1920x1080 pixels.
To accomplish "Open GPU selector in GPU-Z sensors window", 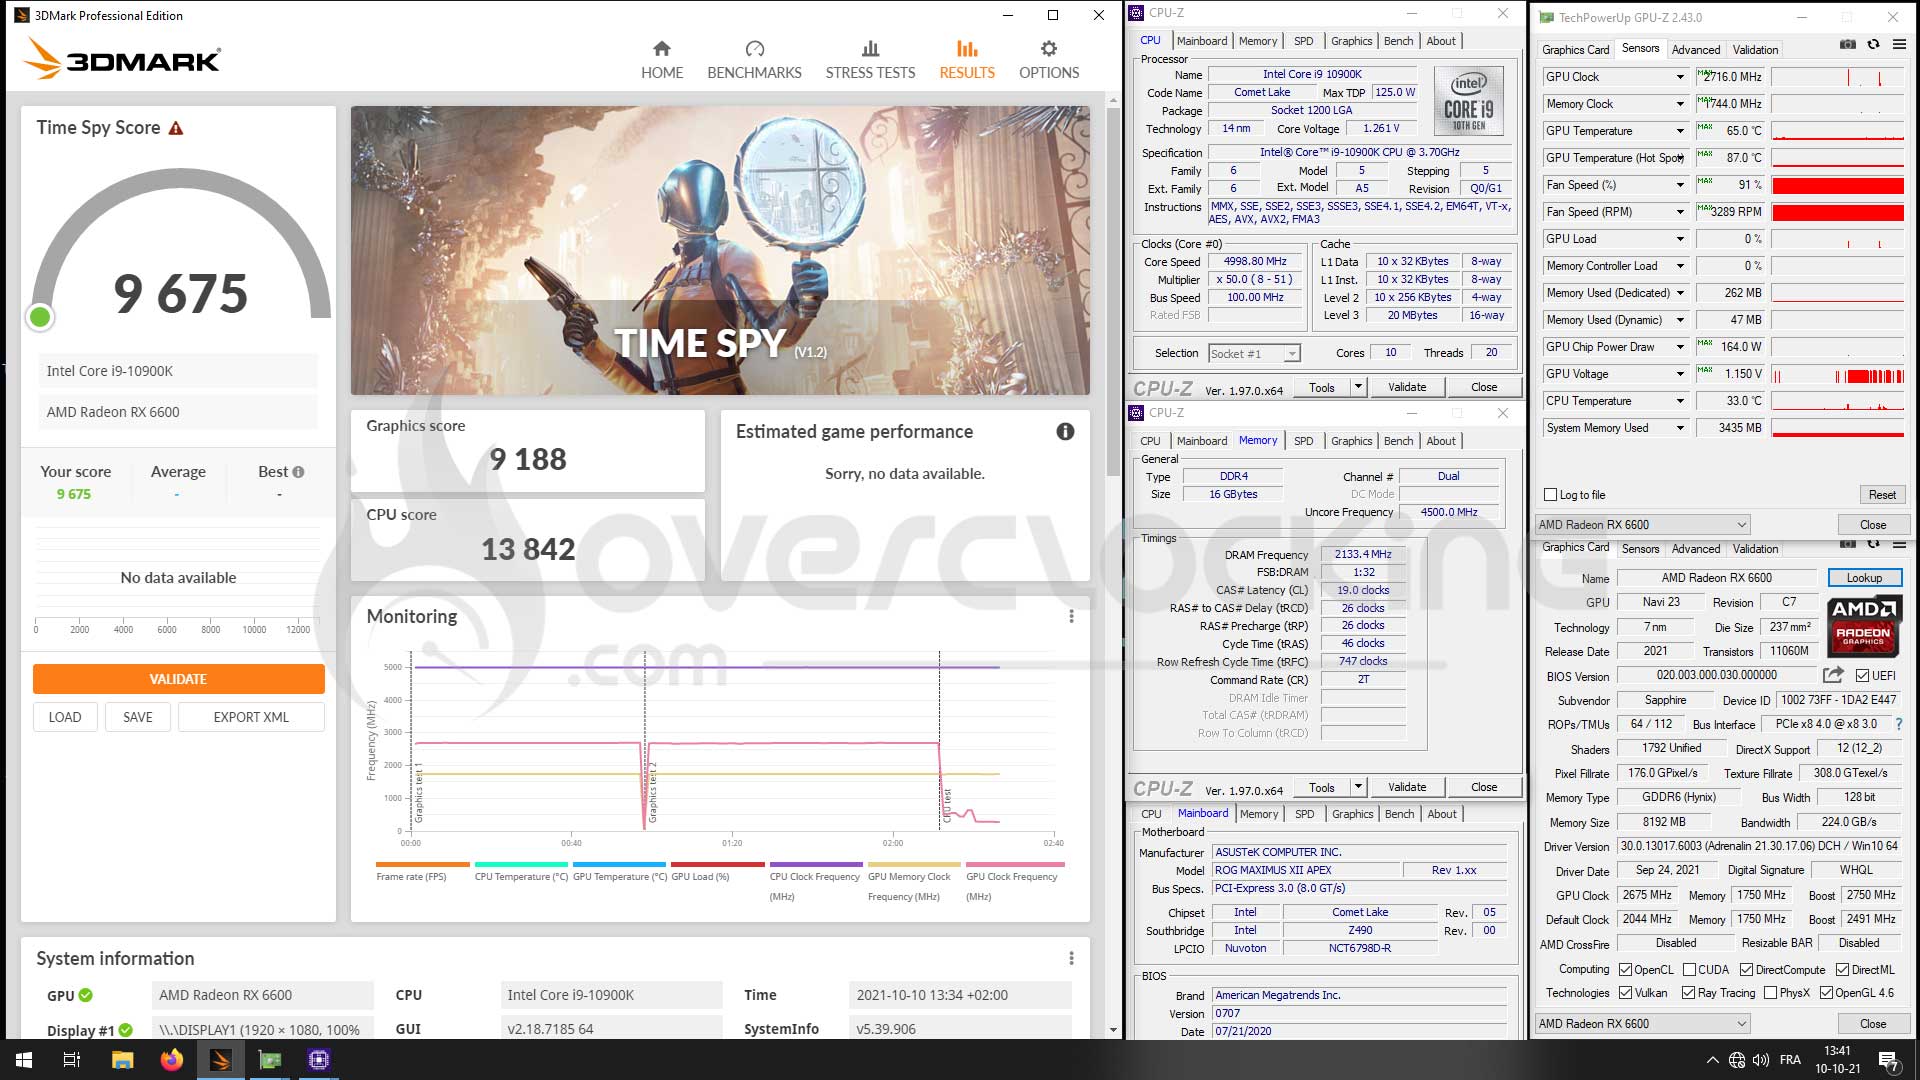I will (1642, 525).
